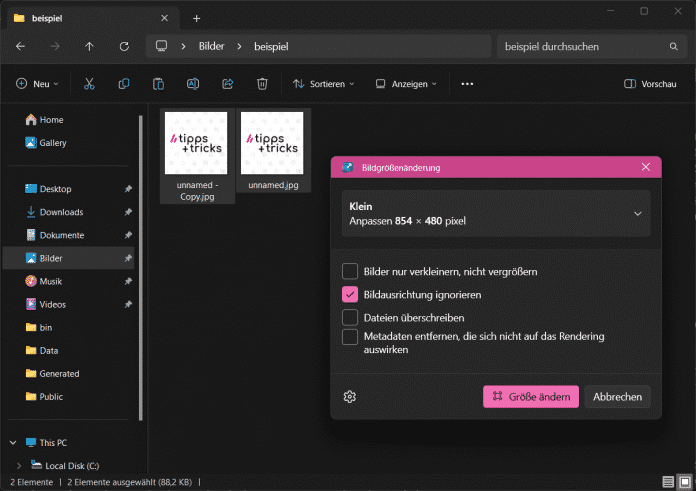Open the three-dots more options menu
Viewport: 696px width, 491px height.
coord(467,84)
